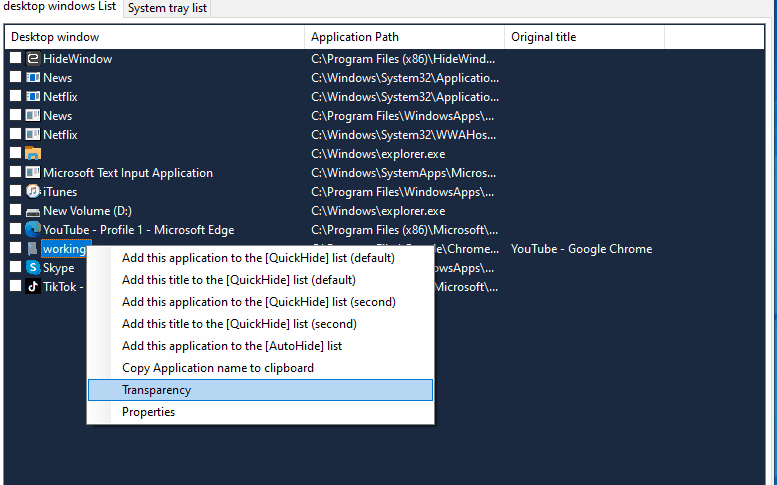Screen dimensions: 777x485
Task: Check the iTunes checkbox
Action: point(15,191)
